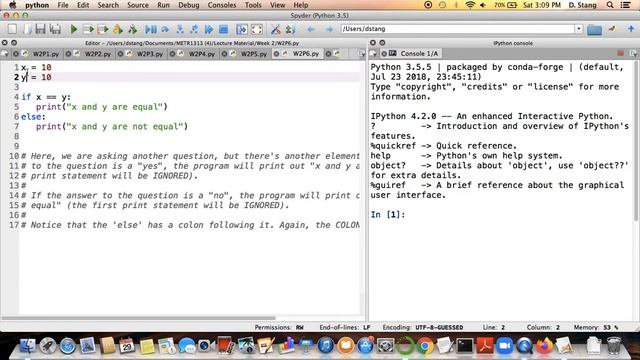This screenshot has width=640, height=360.
Task: Click the working directory path field
Action: pos(458,29)
